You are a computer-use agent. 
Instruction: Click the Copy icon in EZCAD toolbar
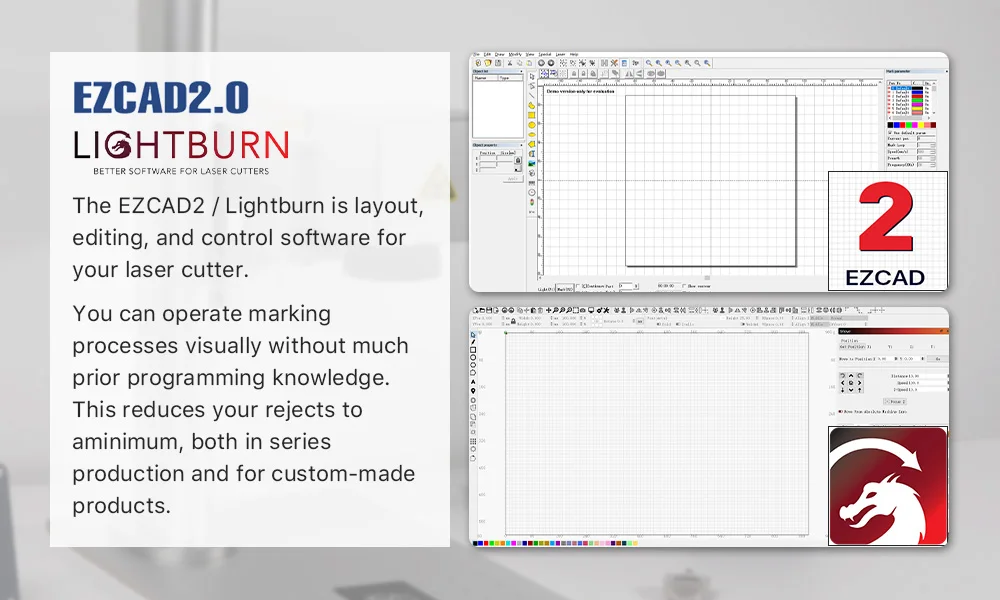pyautogui.click(x=520, y=63)
